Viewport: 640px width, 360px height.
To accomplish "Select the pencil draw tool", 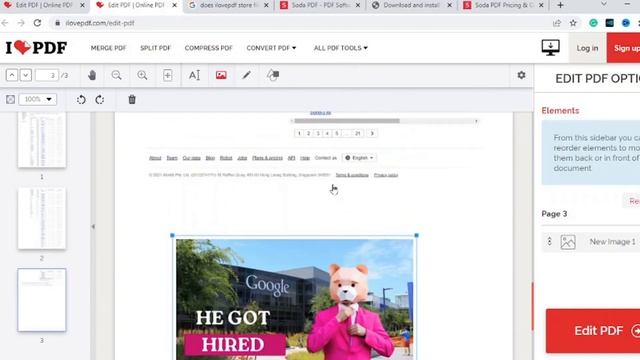I will pos(246,75).
